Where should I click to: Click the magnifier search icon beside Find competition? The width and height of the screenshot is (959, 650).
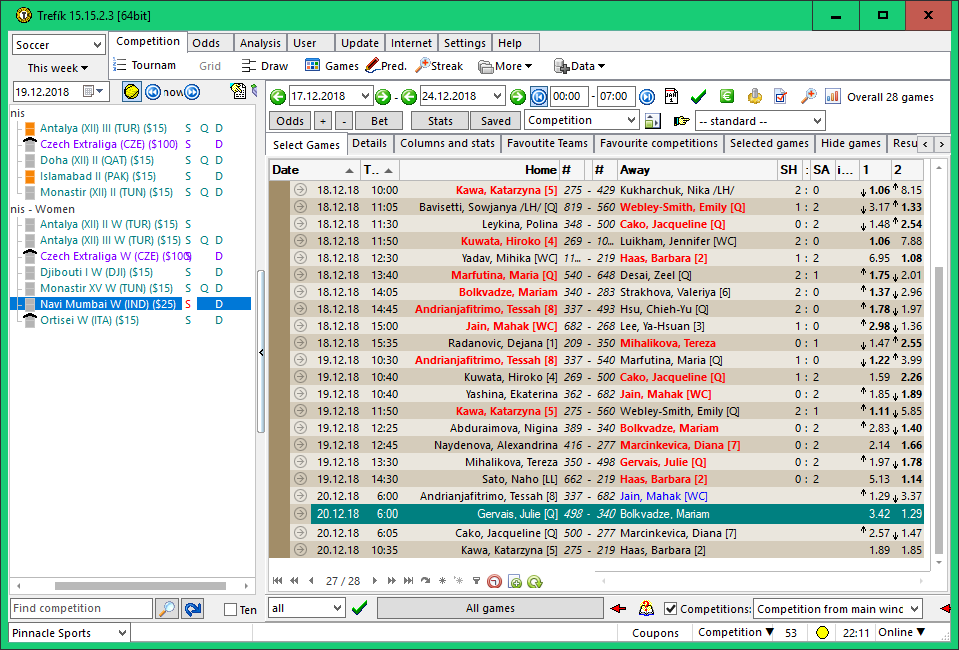click(x=166, y=608)
